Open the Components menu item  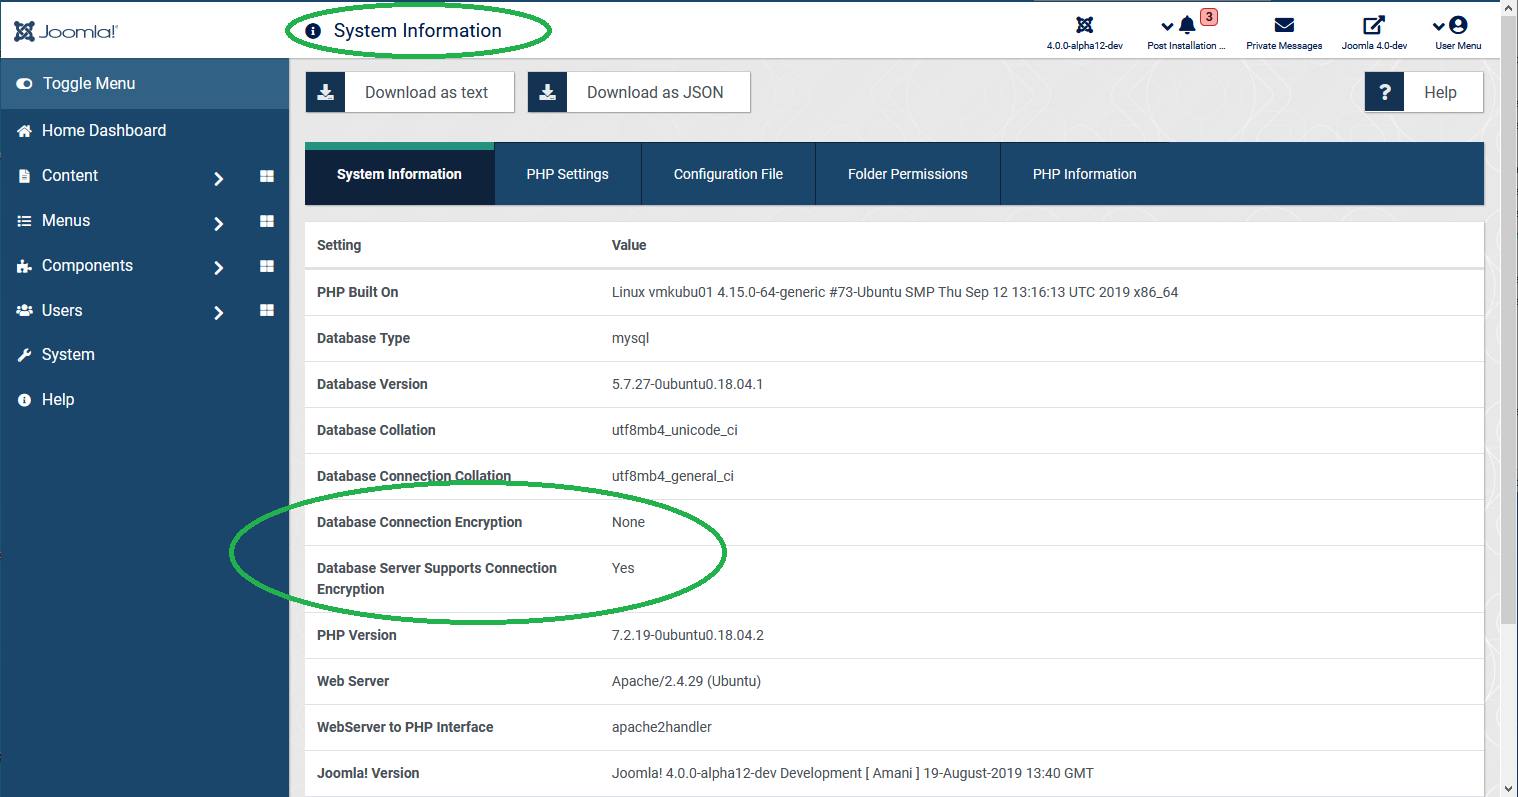point(87,266)
